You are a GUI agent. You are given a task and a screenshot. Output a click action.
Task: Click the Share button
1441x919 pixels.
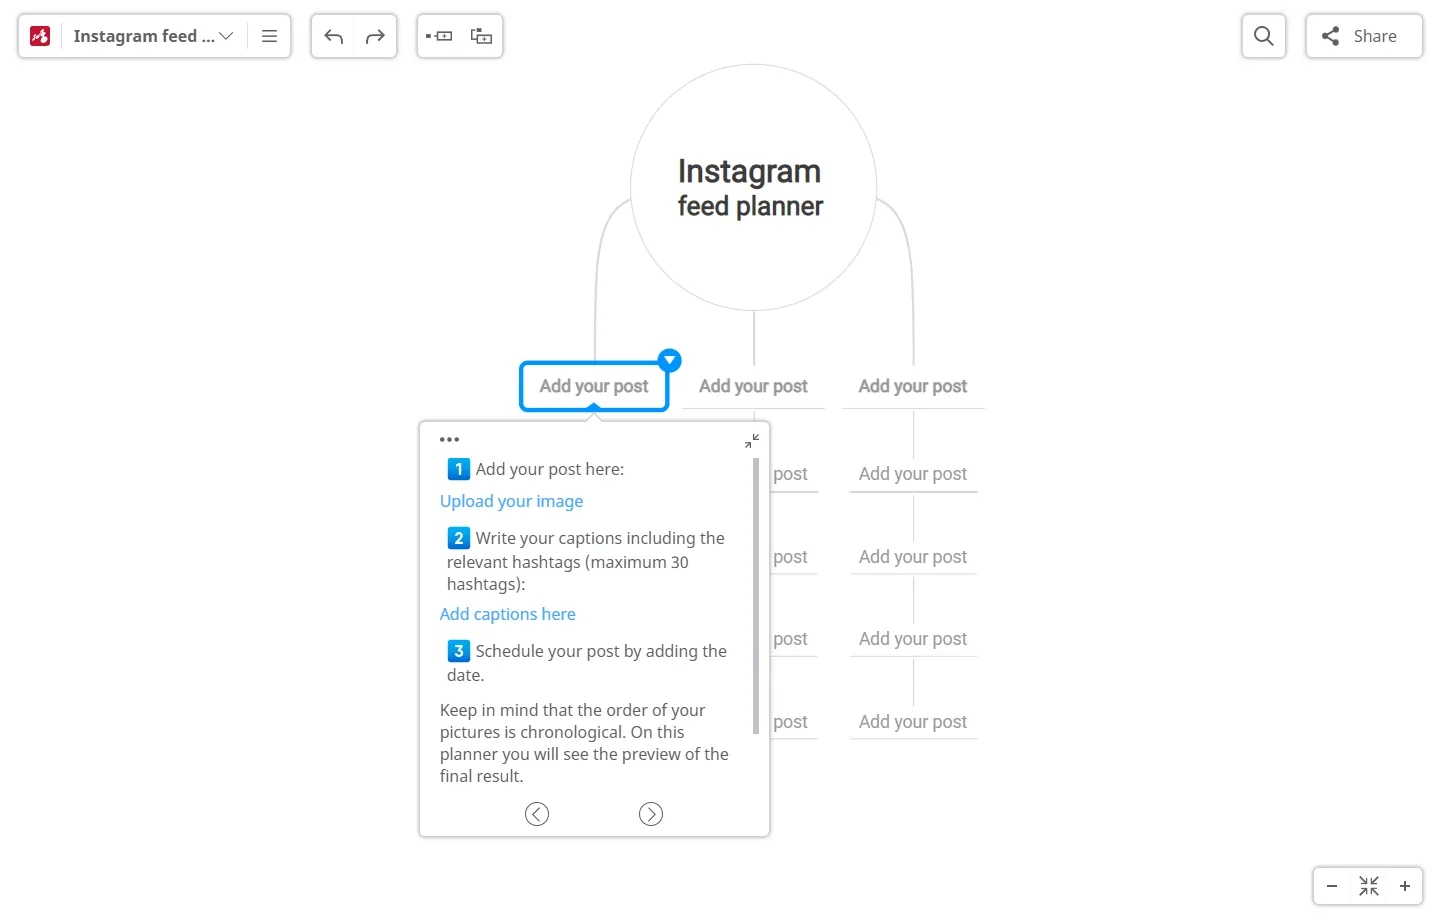1363,36
